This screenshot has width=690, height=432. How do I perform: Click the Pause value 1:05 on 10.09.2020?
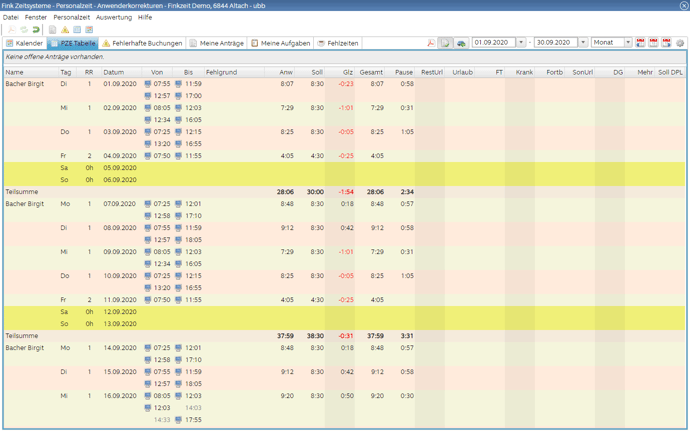pyautogui.click(x=407, y=276)
